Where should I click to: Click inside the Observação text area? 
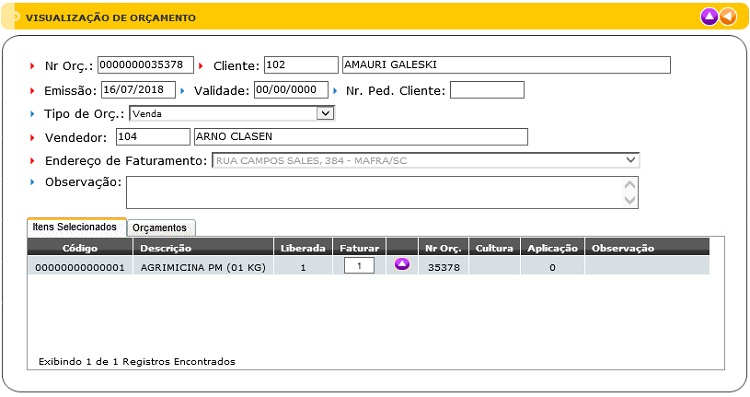click(x=374, y=192)
